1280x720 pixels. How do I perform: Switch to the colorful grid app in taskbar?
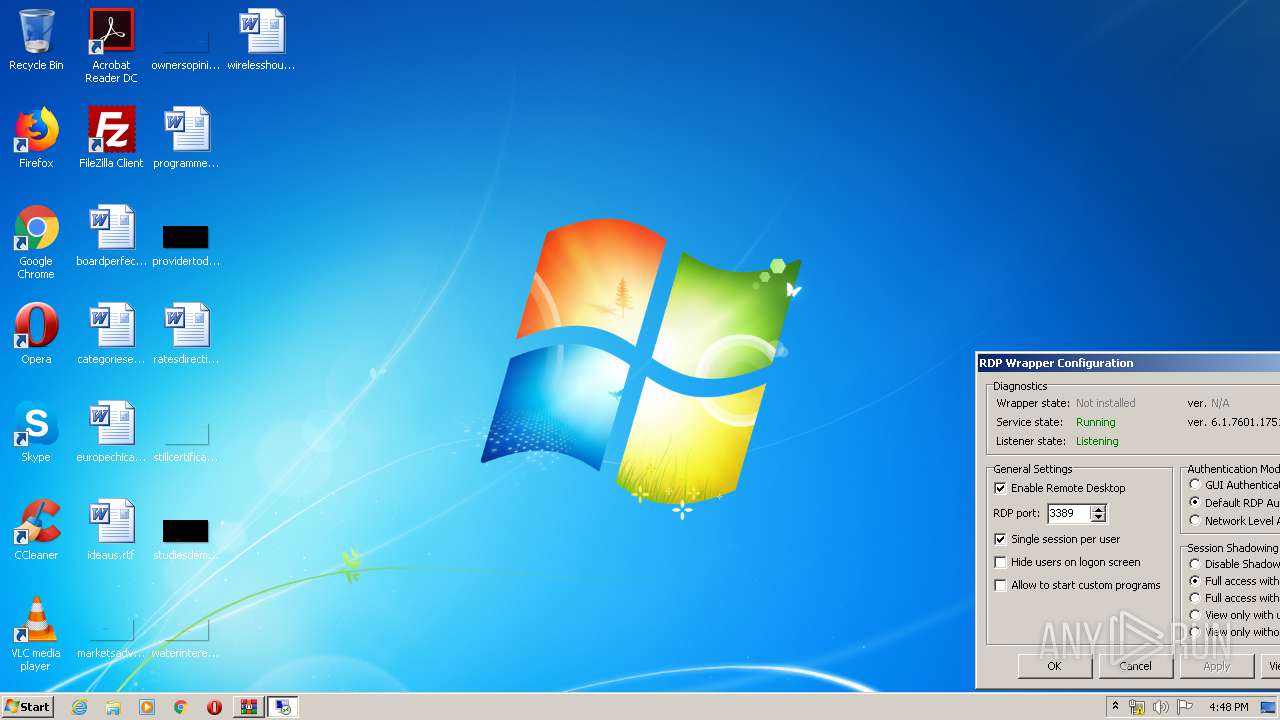point(248,707)
